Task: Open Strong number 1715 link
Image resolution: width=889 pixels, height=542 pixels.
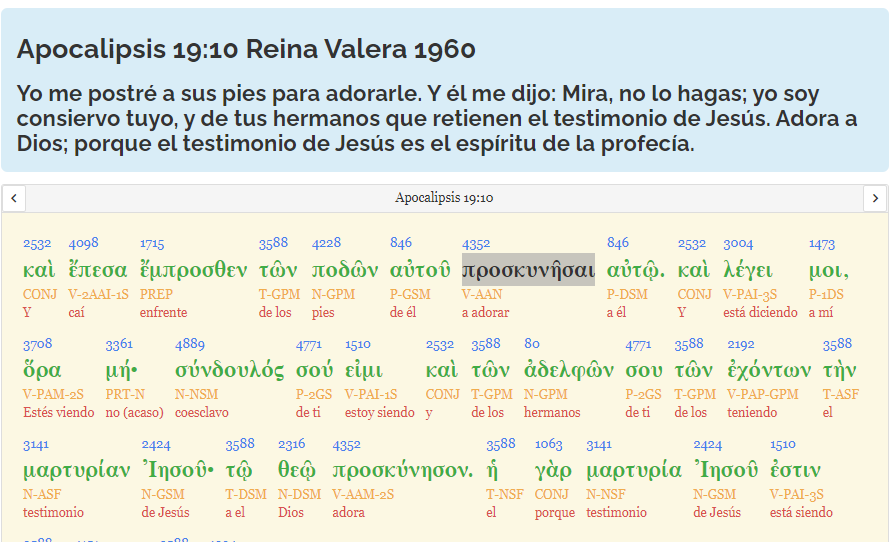Action: [152, 244]
